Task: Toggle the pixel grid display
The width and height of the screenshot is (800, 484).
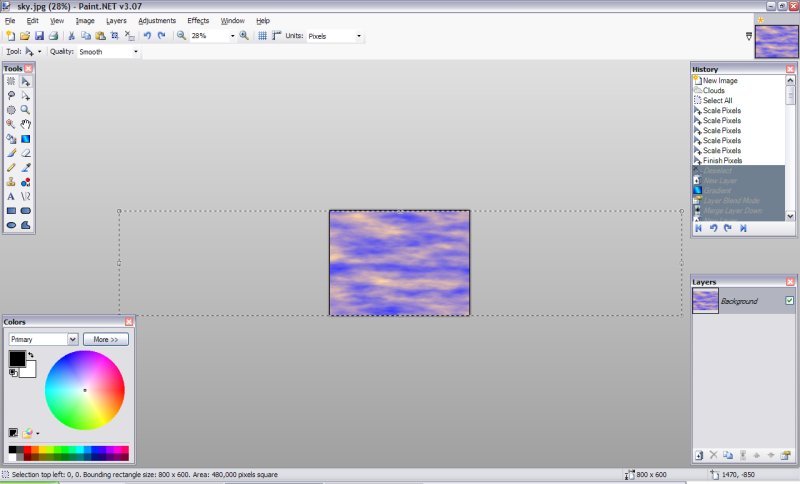Action: 262,36
